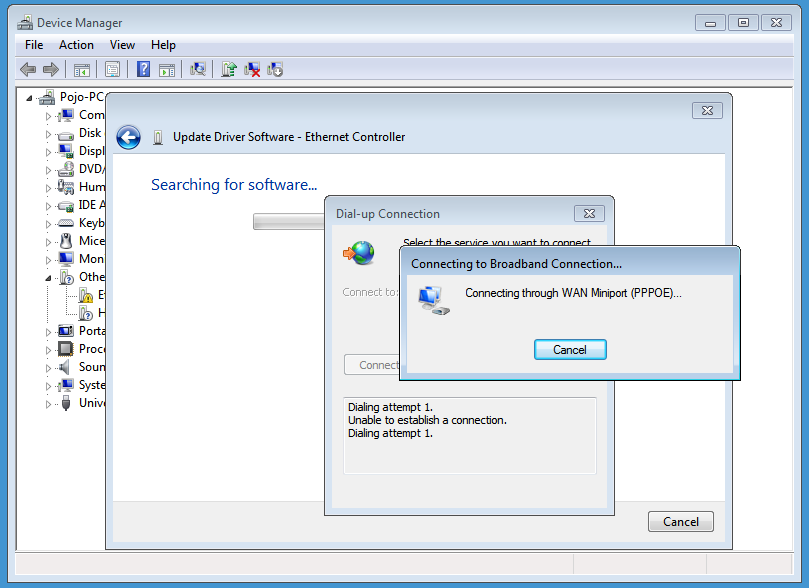Image resolution: width=809 pixels, height=588 pixels.
Task: Collapse the Pojo-PC root node
Action: [29, 98]
